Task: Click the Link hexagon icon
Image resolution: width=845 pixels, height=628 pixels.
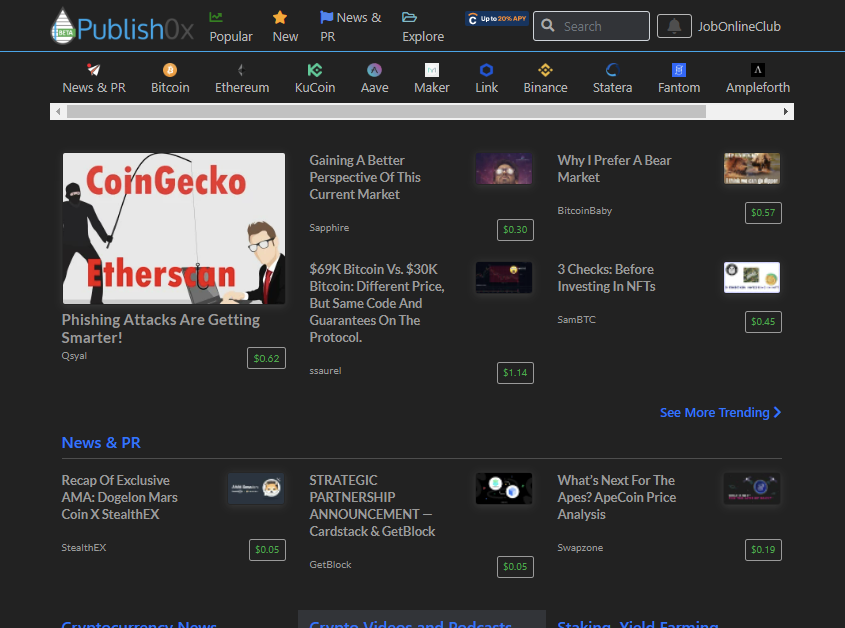Action: click(486, 70)
